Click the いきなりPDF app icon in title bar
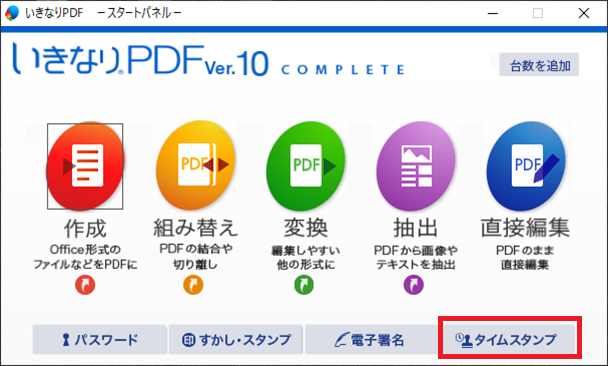608x366 pixels. pos(12,13)
